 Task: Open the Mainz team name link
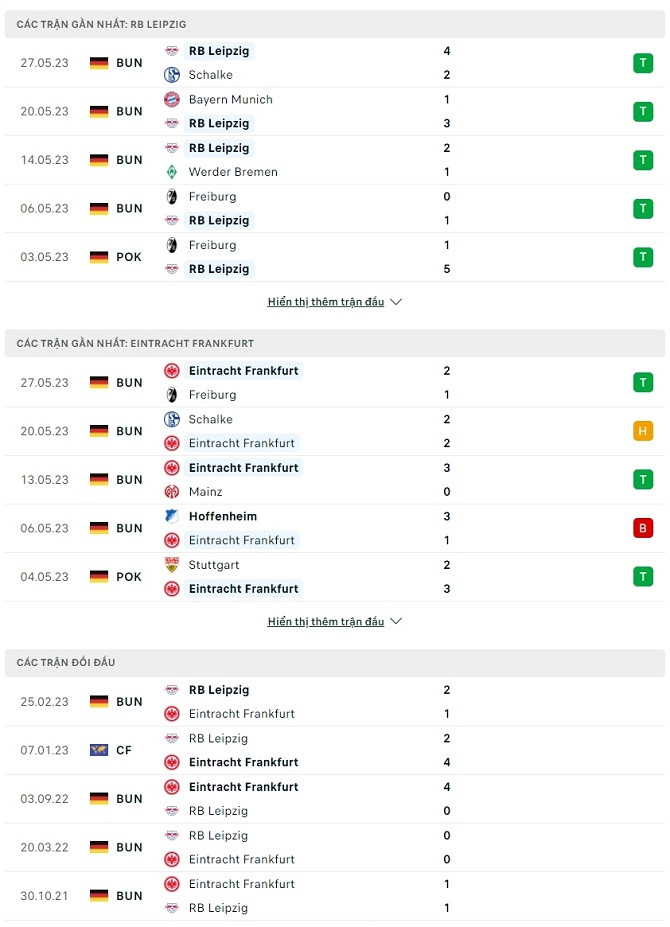pyautogui.click(x=205, y=492)
